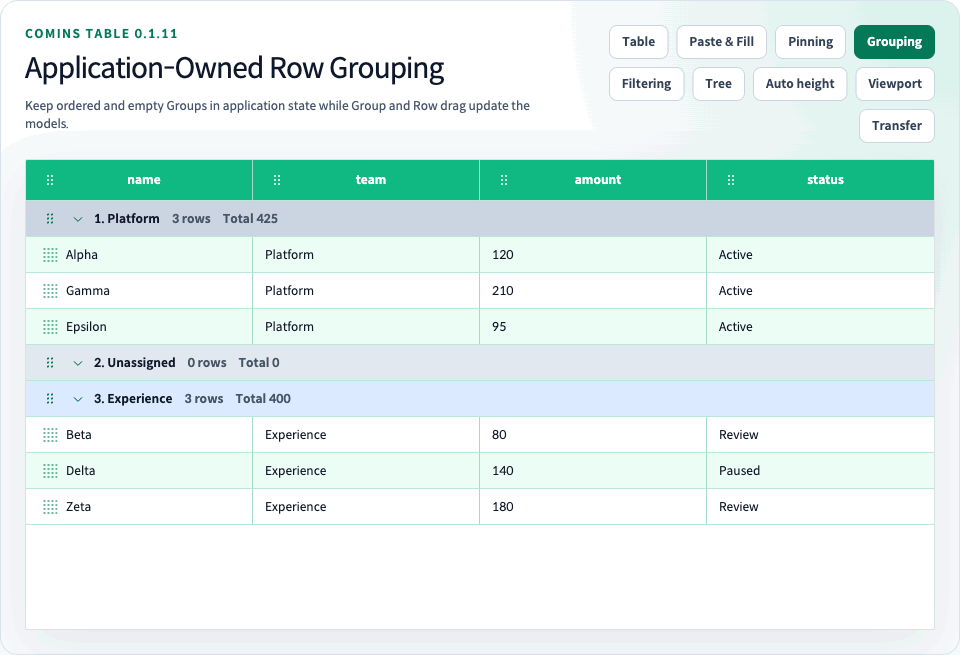
Task: Switch to the Table demo tab
Action: pyautogui.click(x=639, y=42)
